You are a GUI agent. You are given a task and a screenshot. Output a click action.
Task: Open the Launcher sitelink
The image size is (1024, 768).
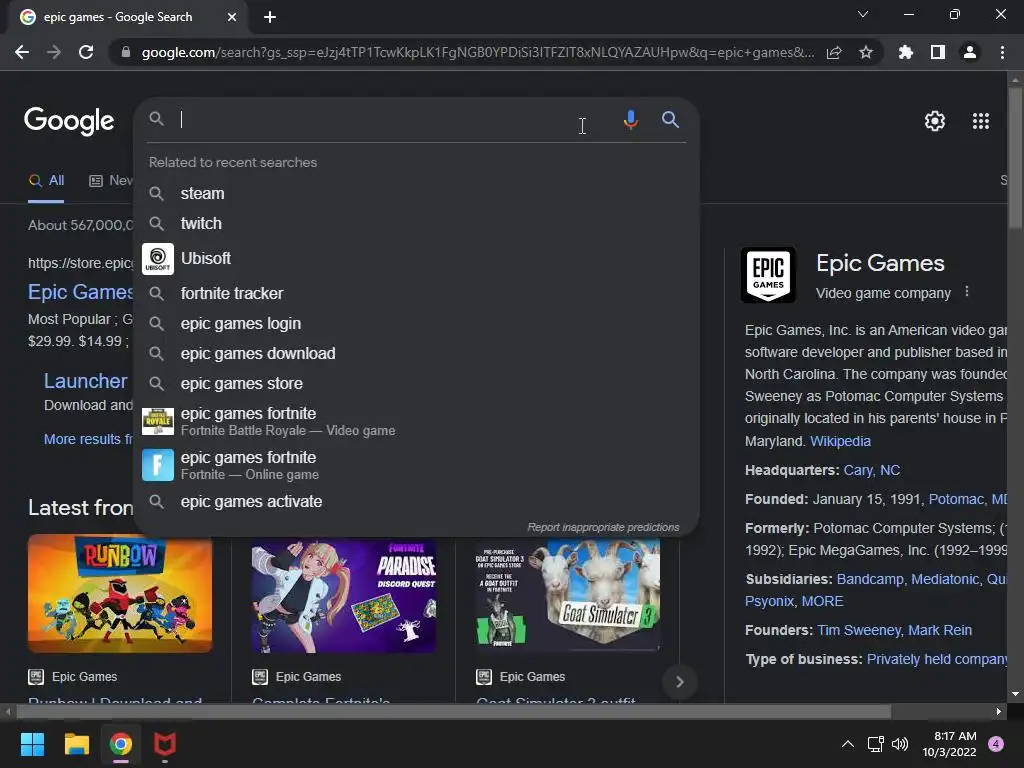pyautogui.click(x=86, y=381)
